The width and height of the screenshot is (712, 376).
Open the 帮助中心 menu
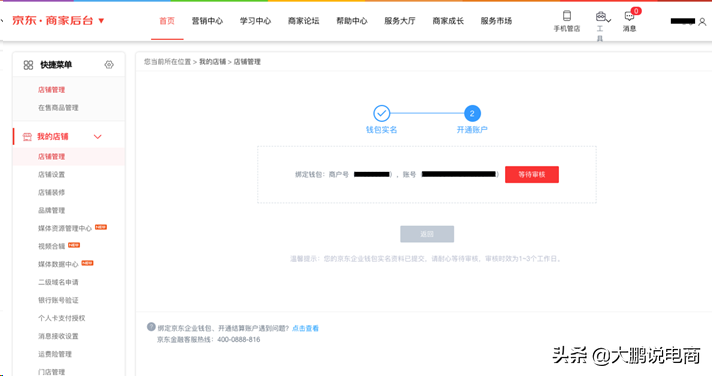[351, 21]
